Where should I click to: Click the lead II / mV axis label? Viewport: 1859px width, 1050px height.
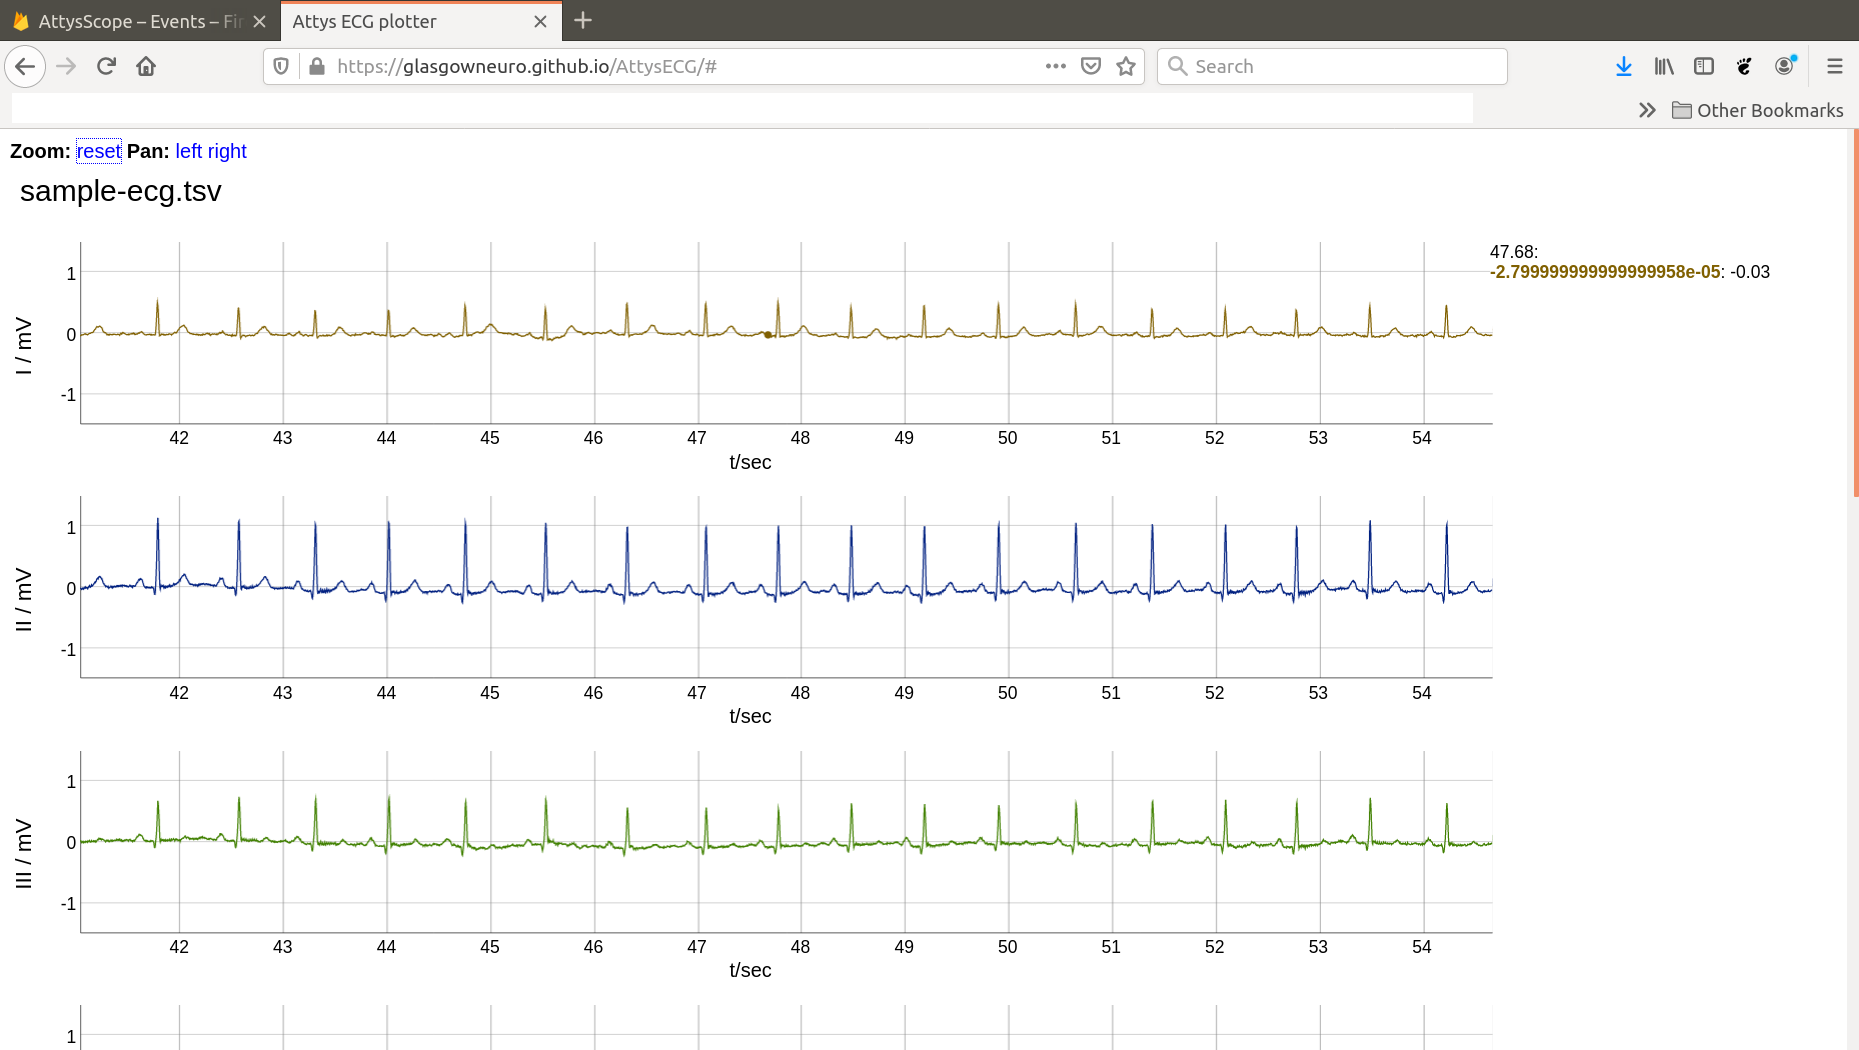(24, 600)
